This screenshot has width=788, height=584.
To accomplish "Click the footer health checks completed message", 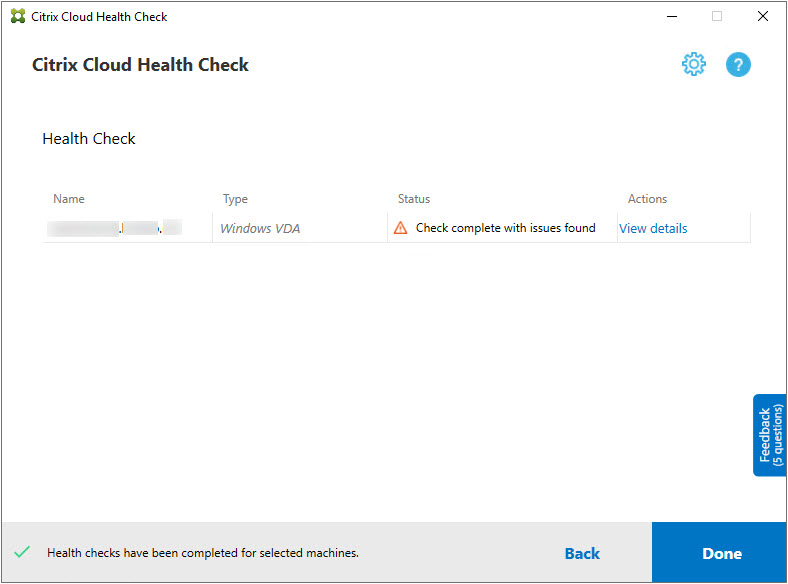I will (203, 553).
